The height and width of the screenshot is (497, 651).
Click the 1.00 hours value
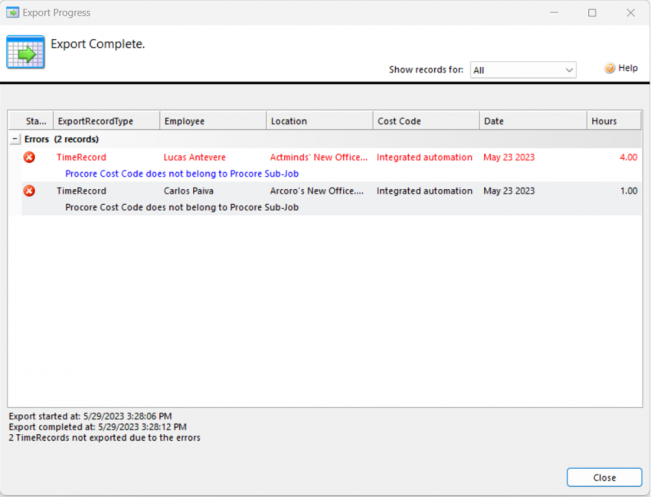[629, 191]
